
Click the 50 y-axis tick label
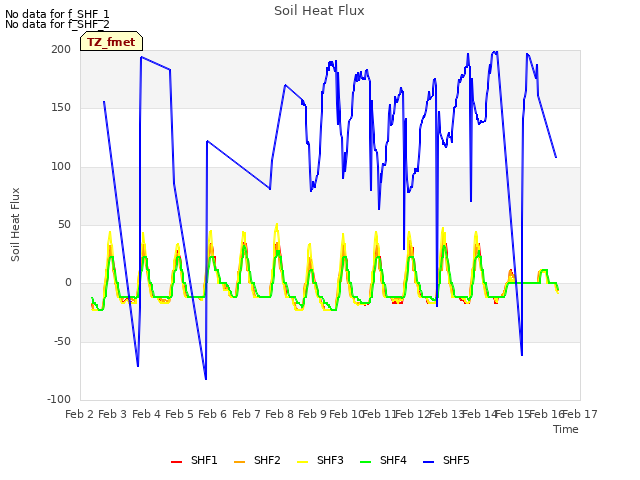click(64, 224)
